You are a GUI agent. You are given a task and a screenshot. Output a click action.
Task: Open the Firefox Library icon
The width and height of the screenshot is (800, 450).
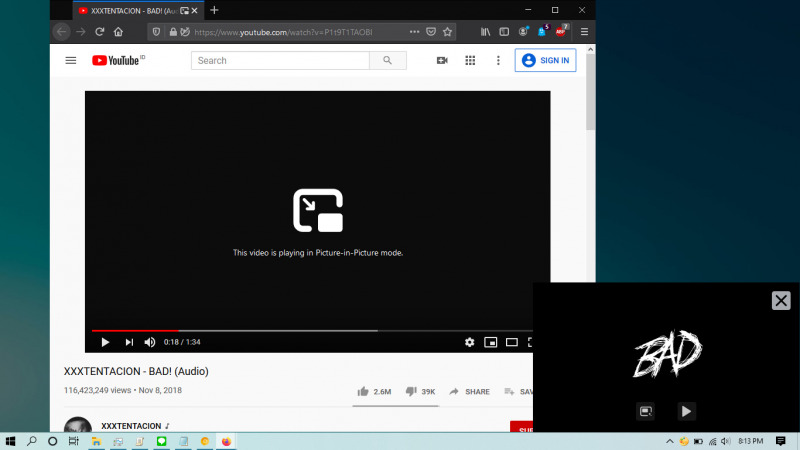point(485,32)
